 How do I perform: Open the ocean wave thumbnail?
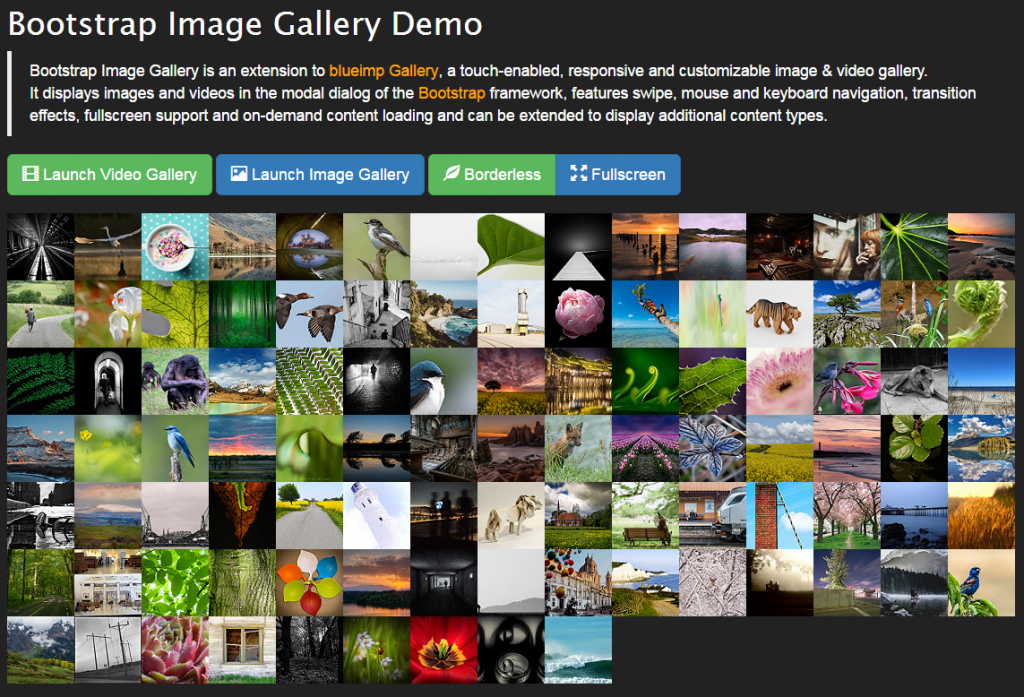(x=578, y=650)
